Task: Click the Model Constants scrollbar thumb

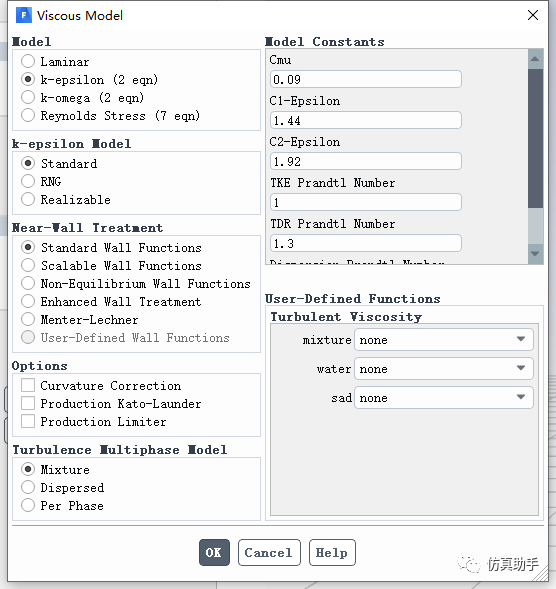Action: tap(535, 138)
